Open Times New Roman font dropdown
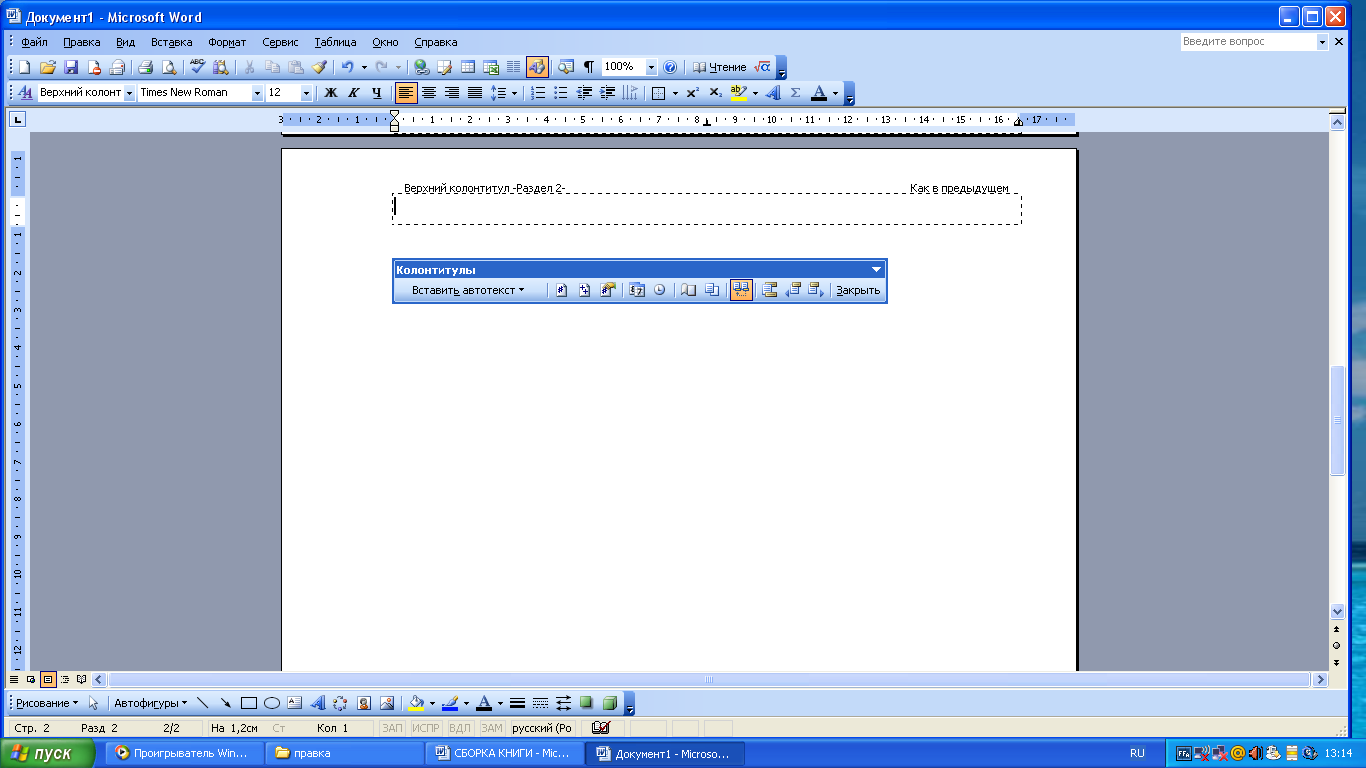The height and width of the screenshot is (768, 1366). pos(257,93)
